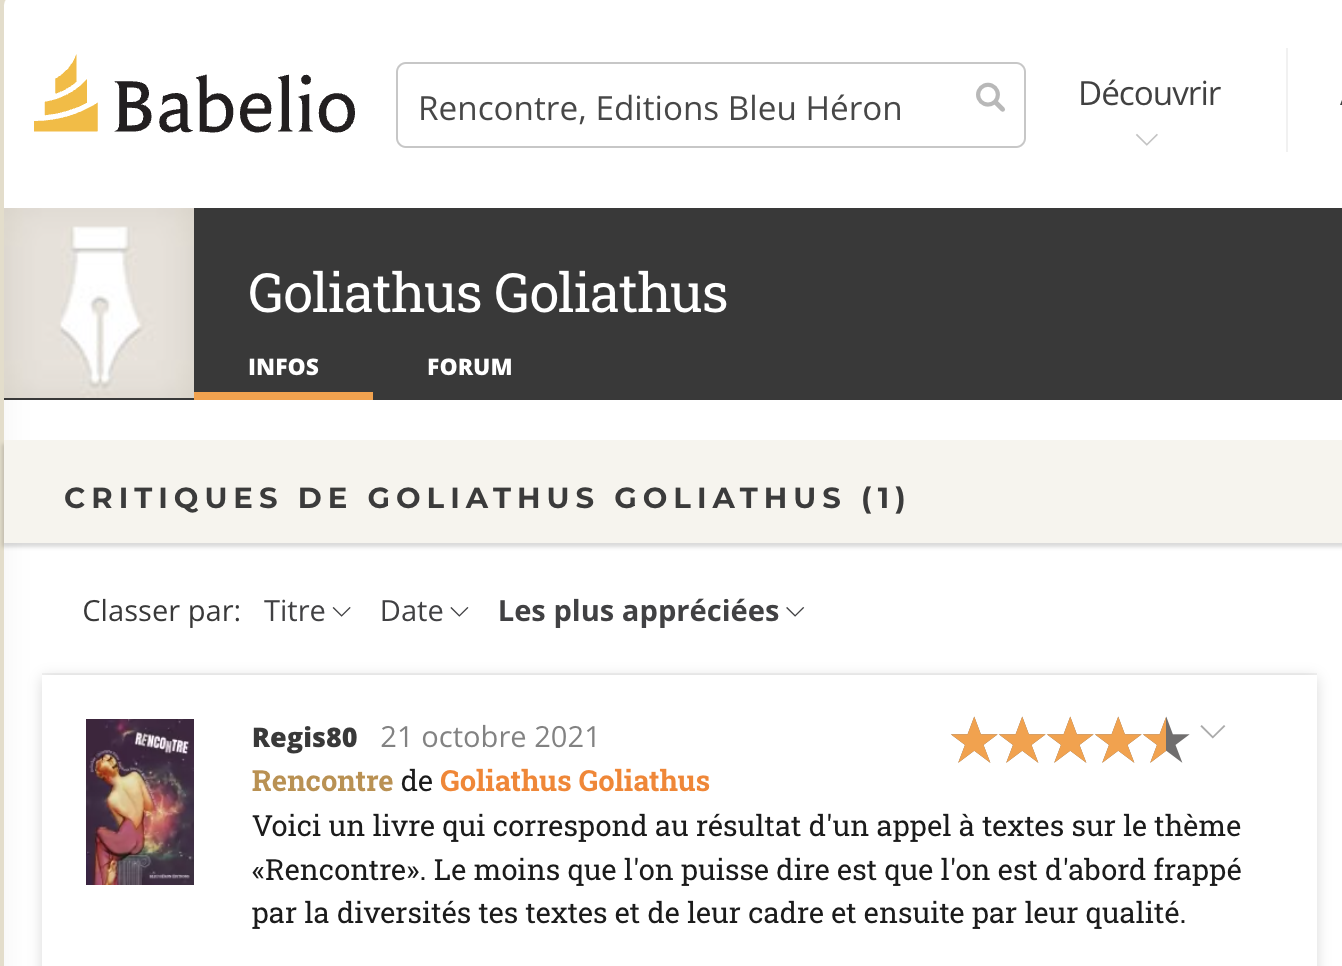Switch to the FORUM tab
The image size is (1342, 966).
point(469,366)
